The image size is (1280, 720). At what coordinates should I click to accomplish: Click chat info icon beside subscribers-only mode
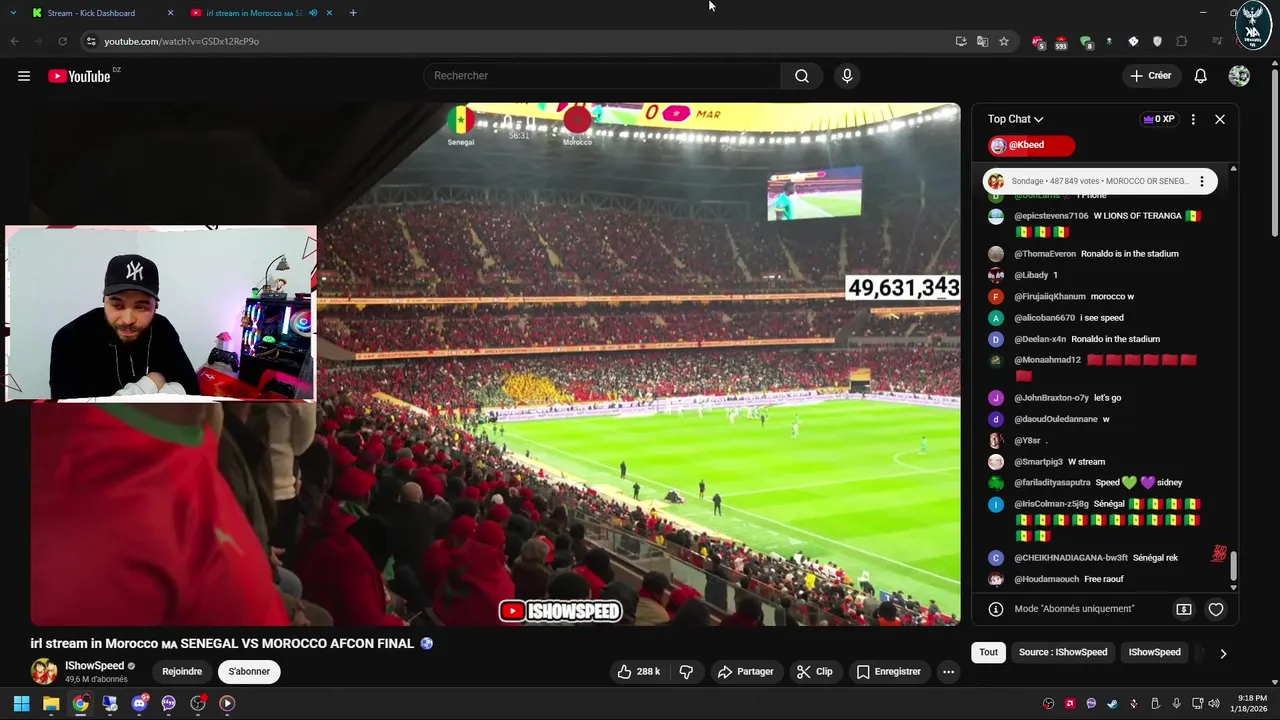click(996, 609)
